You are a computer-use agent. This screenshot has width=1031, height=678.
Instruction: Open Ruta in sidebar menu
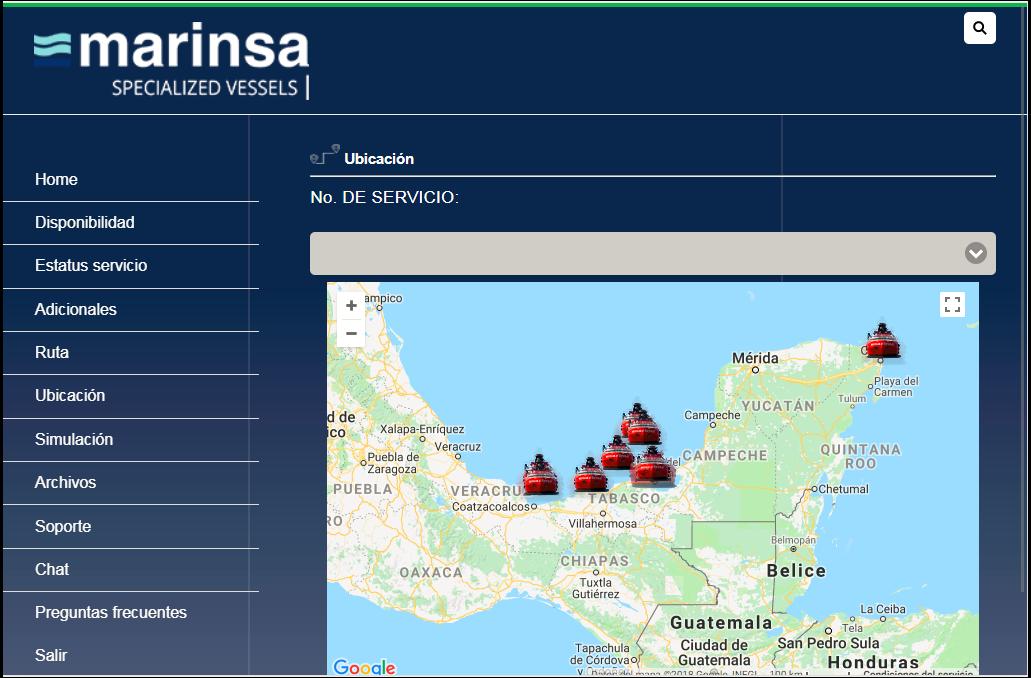pos(52,352)
